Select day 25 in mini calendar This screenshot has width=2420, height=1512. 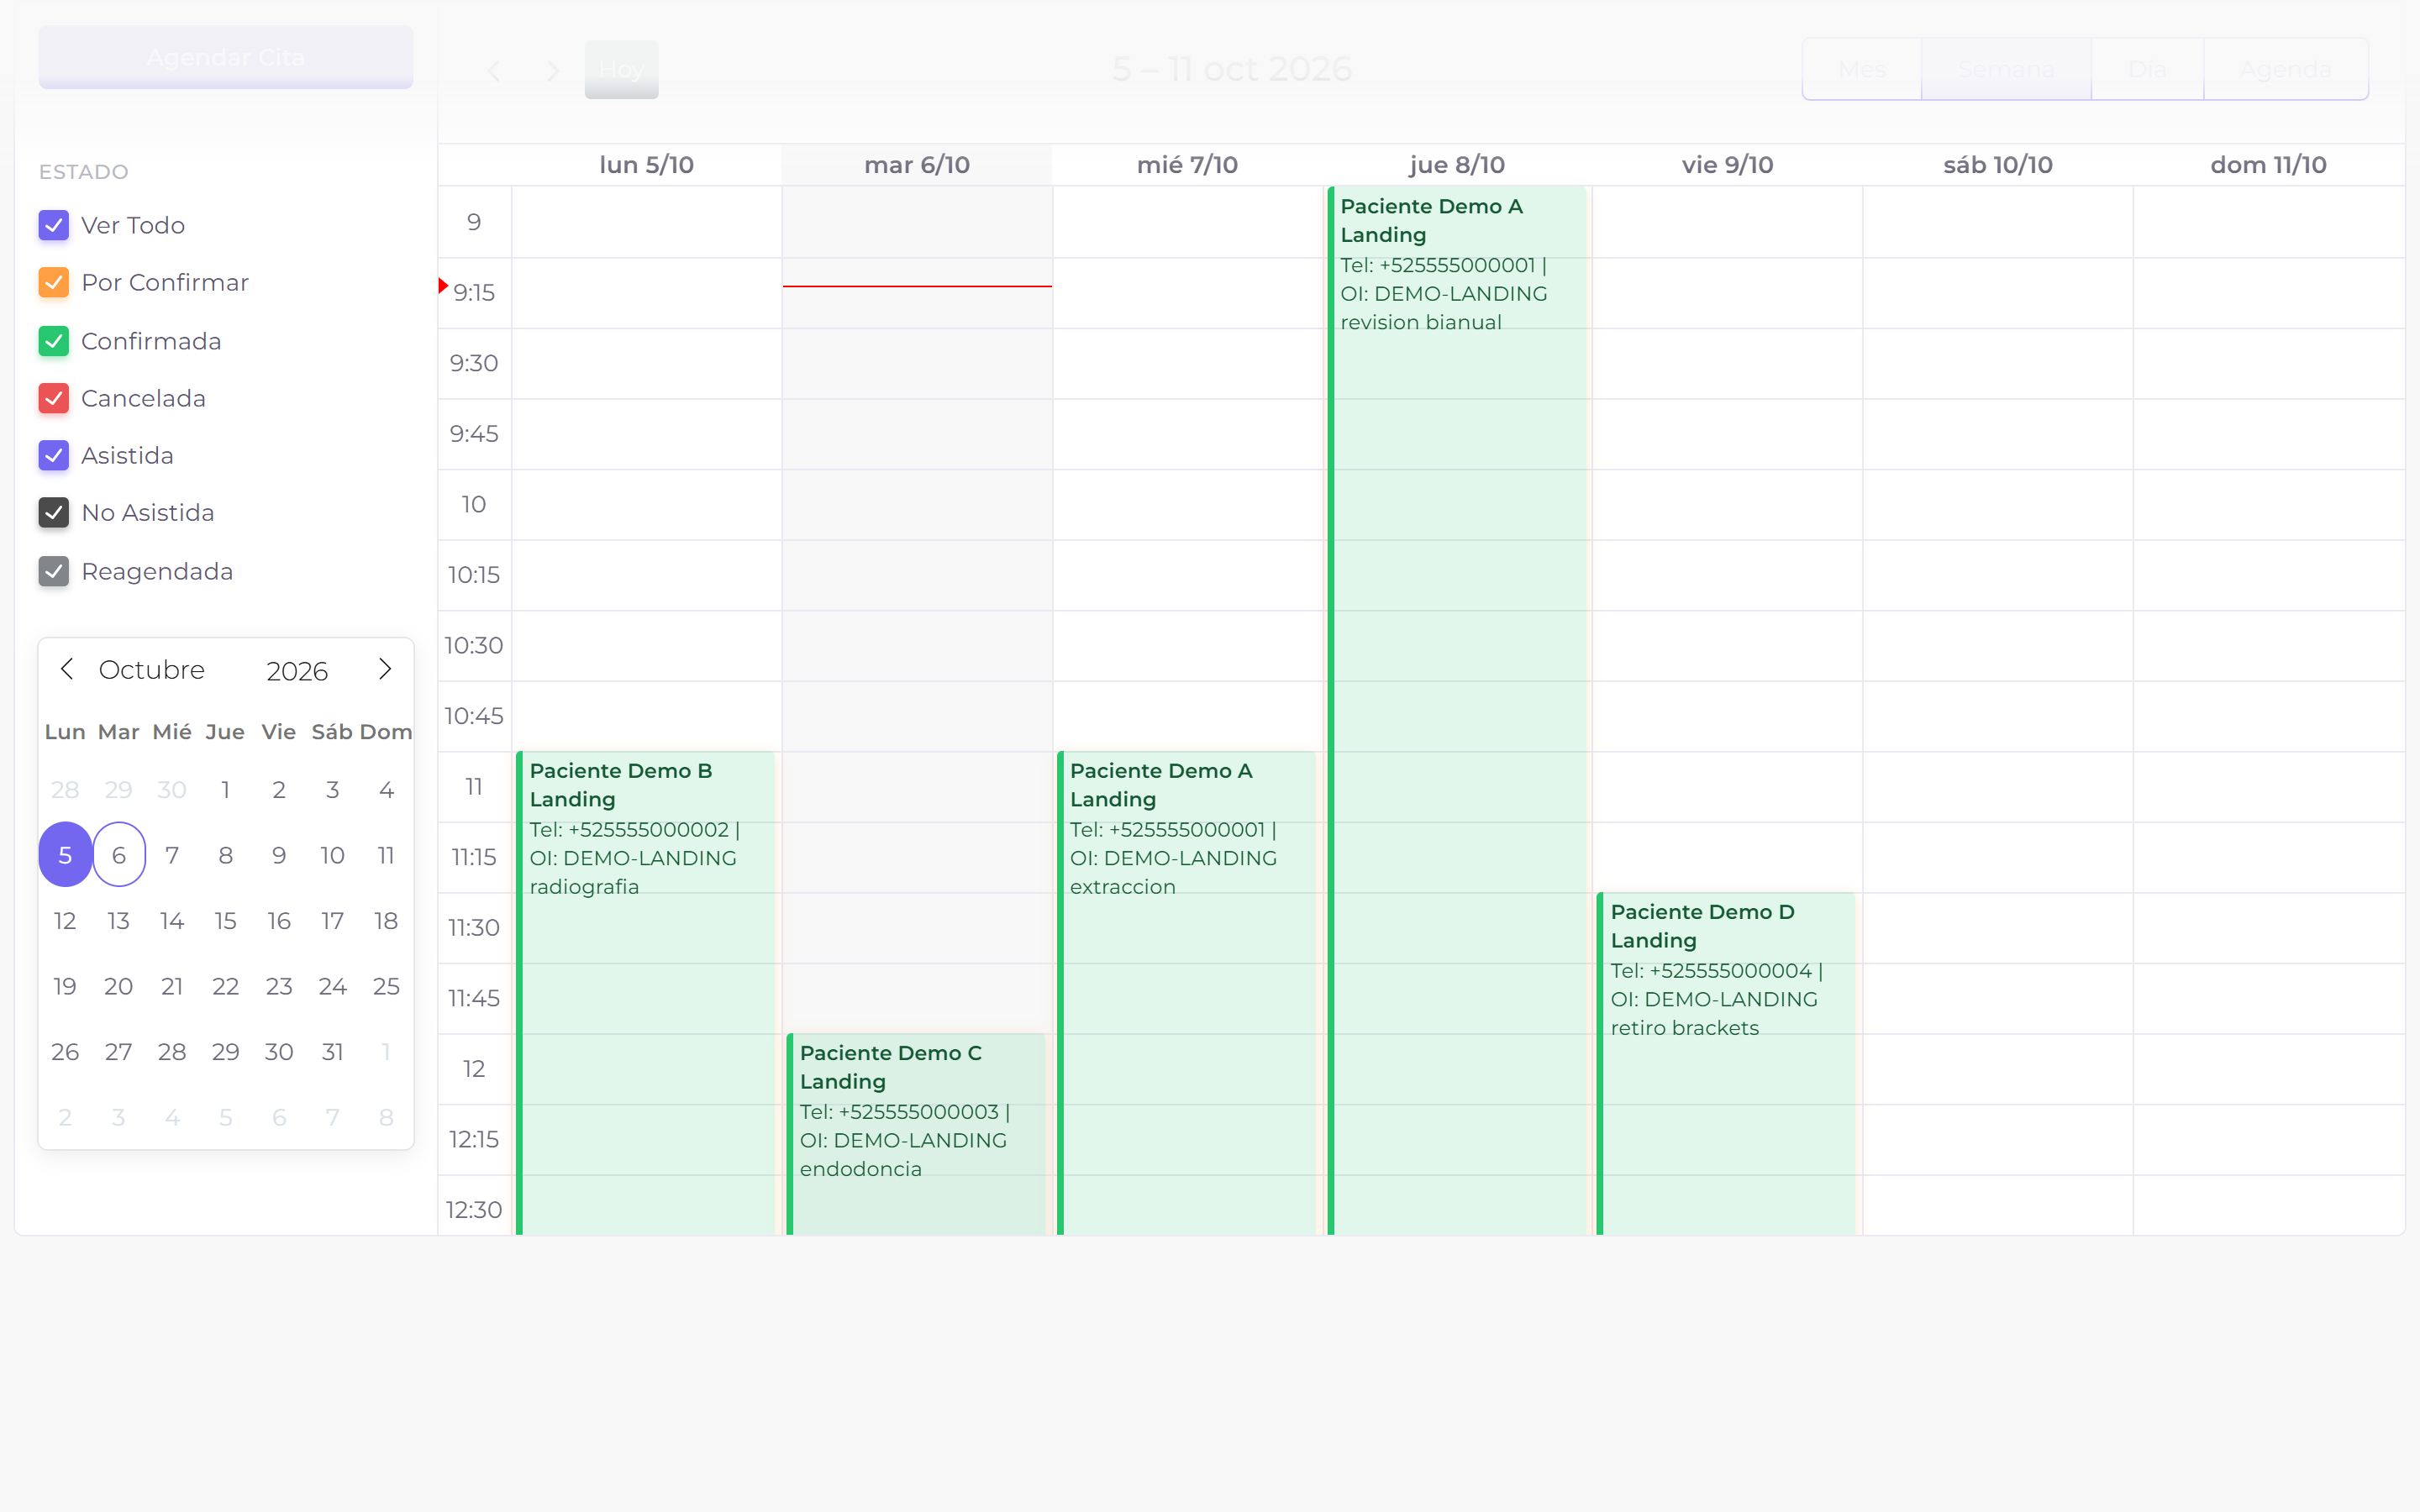[x=386, y=987]
